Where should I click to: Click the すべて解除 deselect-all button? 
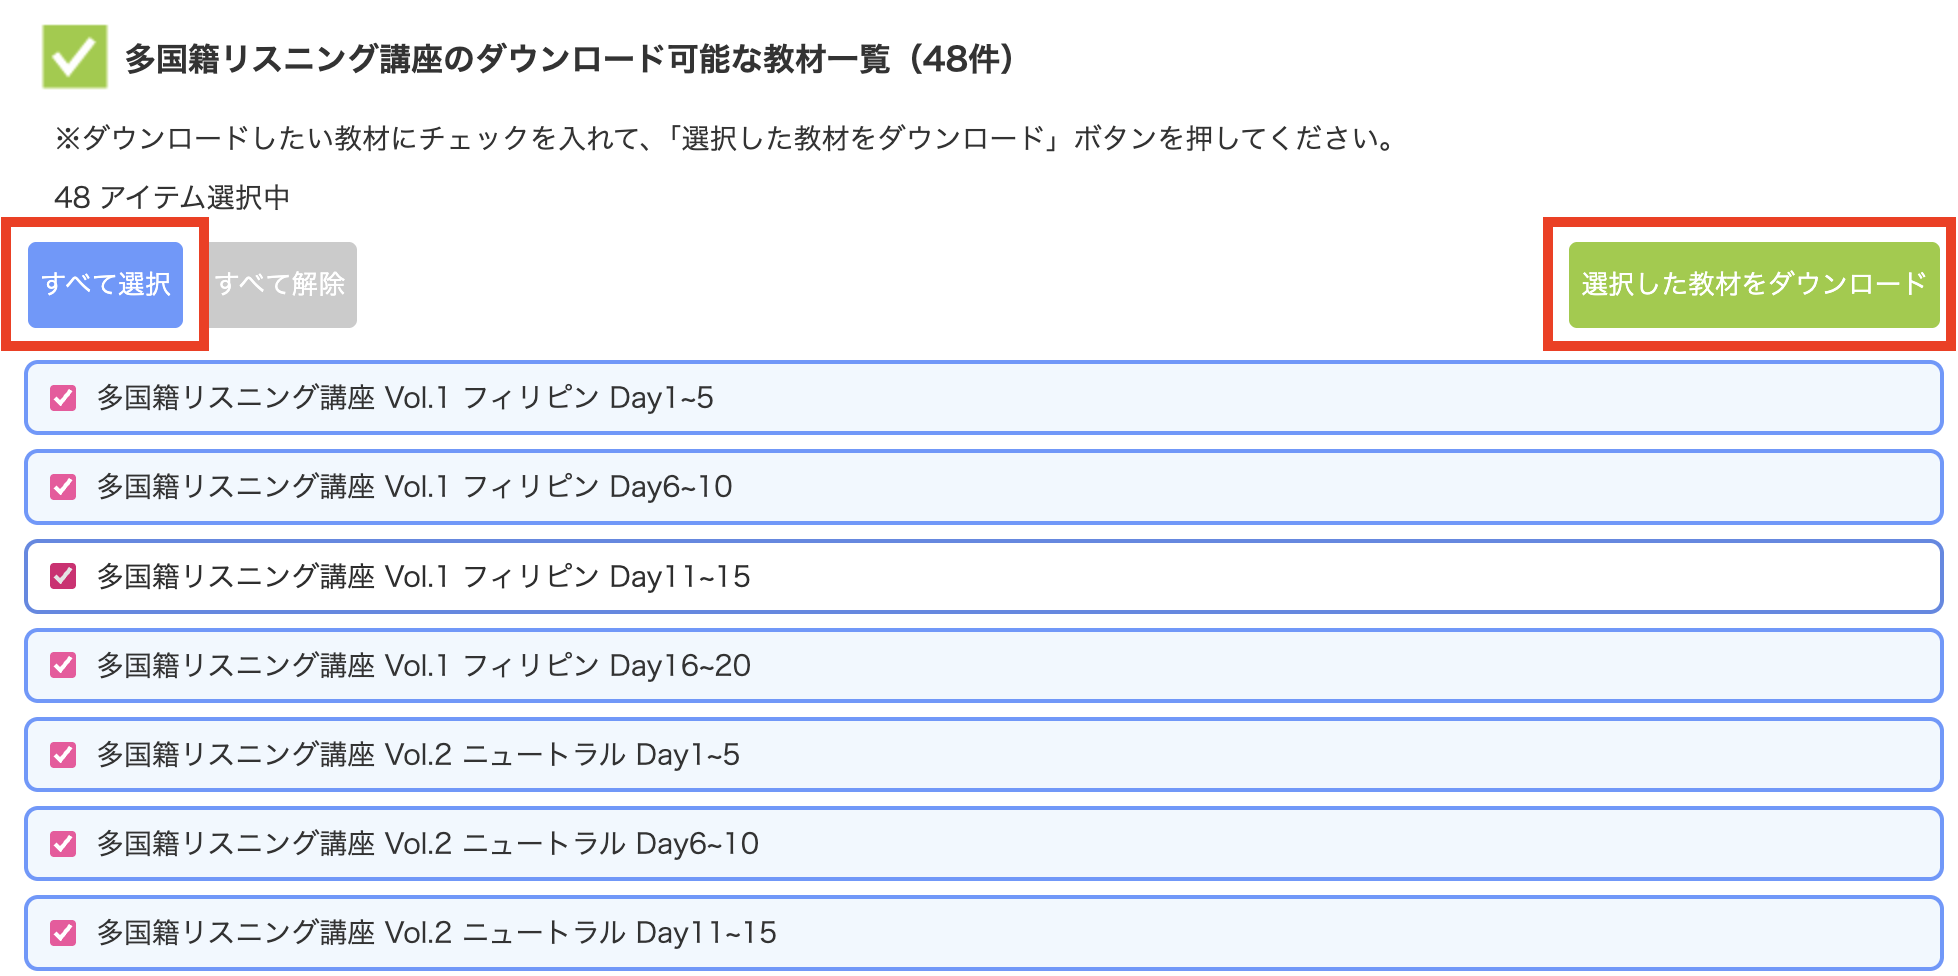pyautogui.click(x=281, y=284)
